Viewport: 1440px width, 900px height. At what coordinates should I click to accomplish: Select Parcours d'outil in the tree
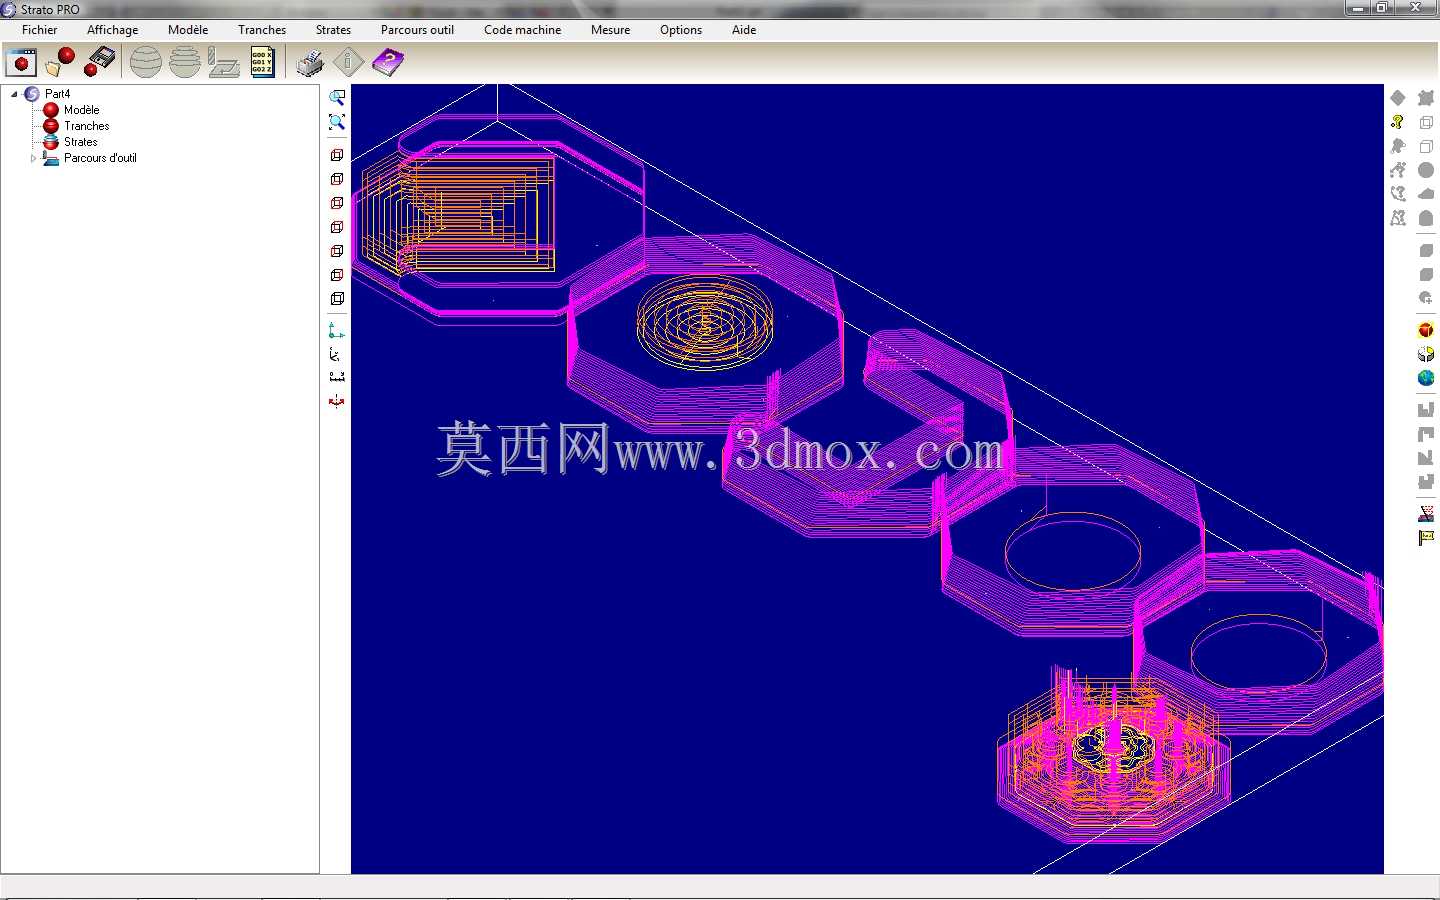pos(100,158)
